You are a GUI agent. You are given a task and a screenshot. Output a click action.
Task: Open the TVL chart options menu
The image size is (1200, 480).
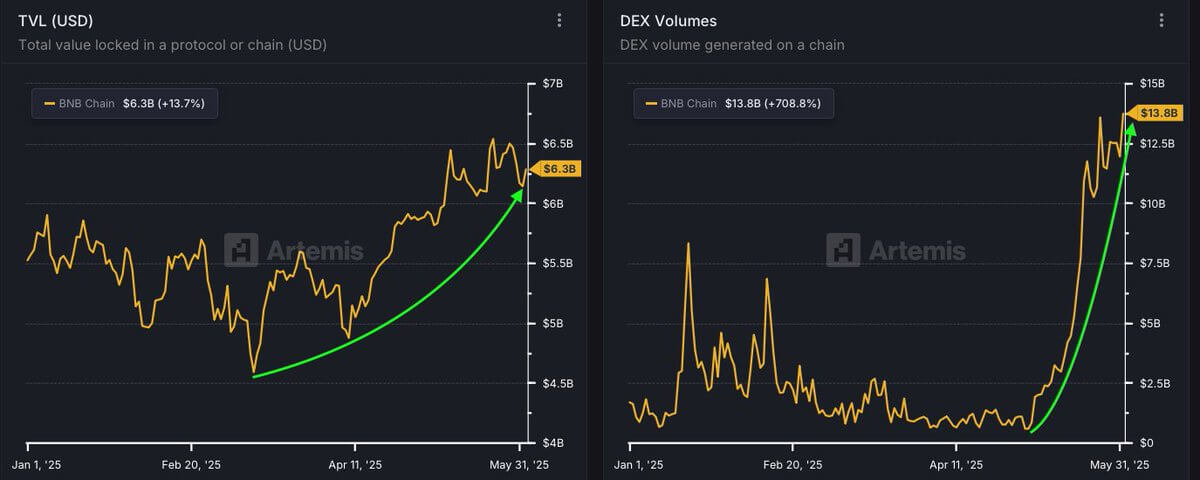pos(559,20)
